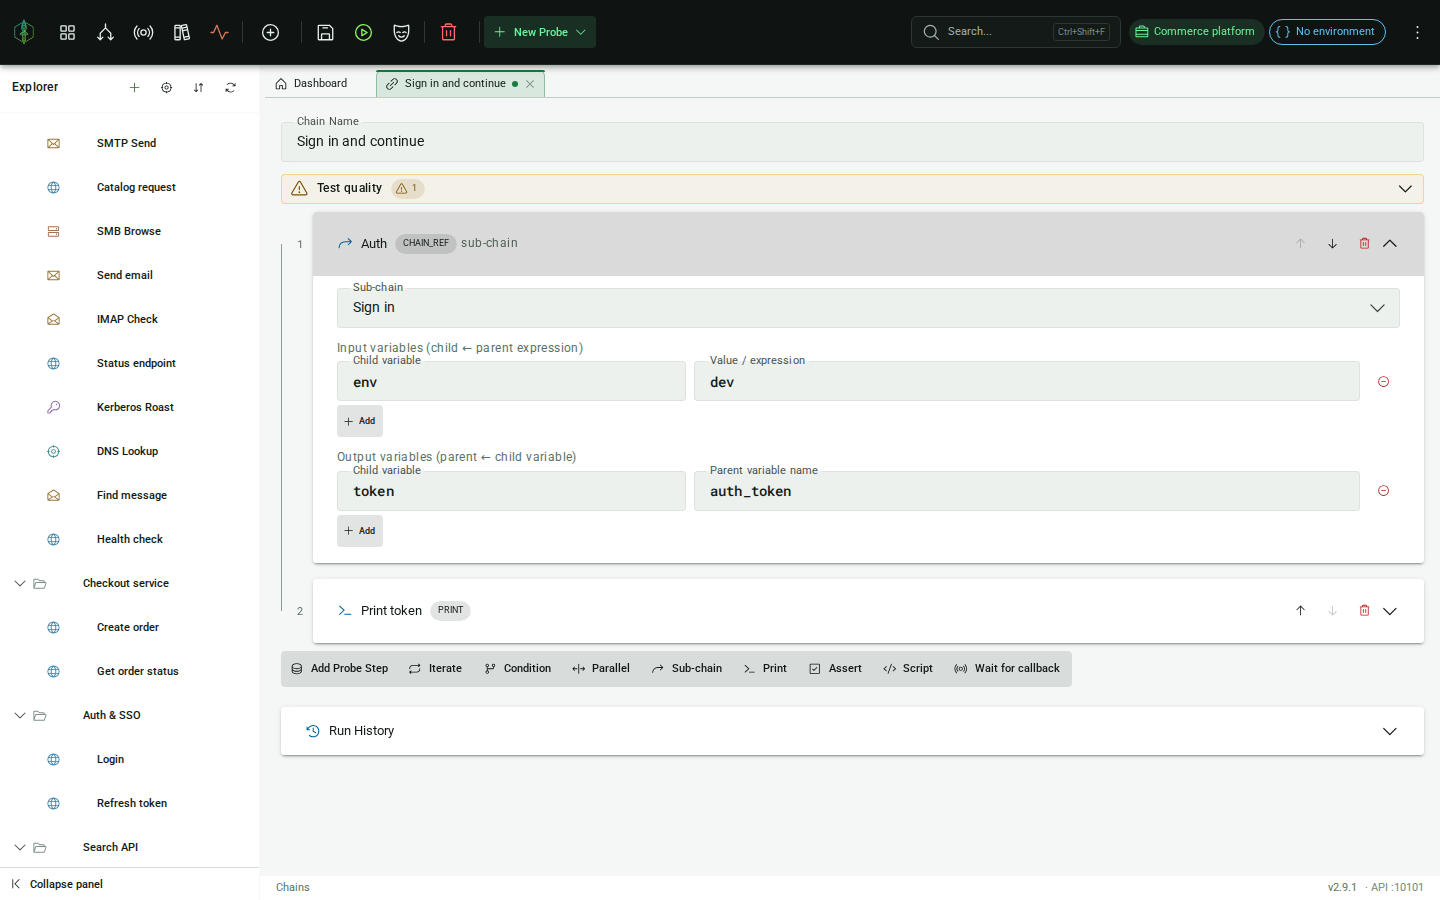Open the three-dot more options menu

coord(1417,32)
